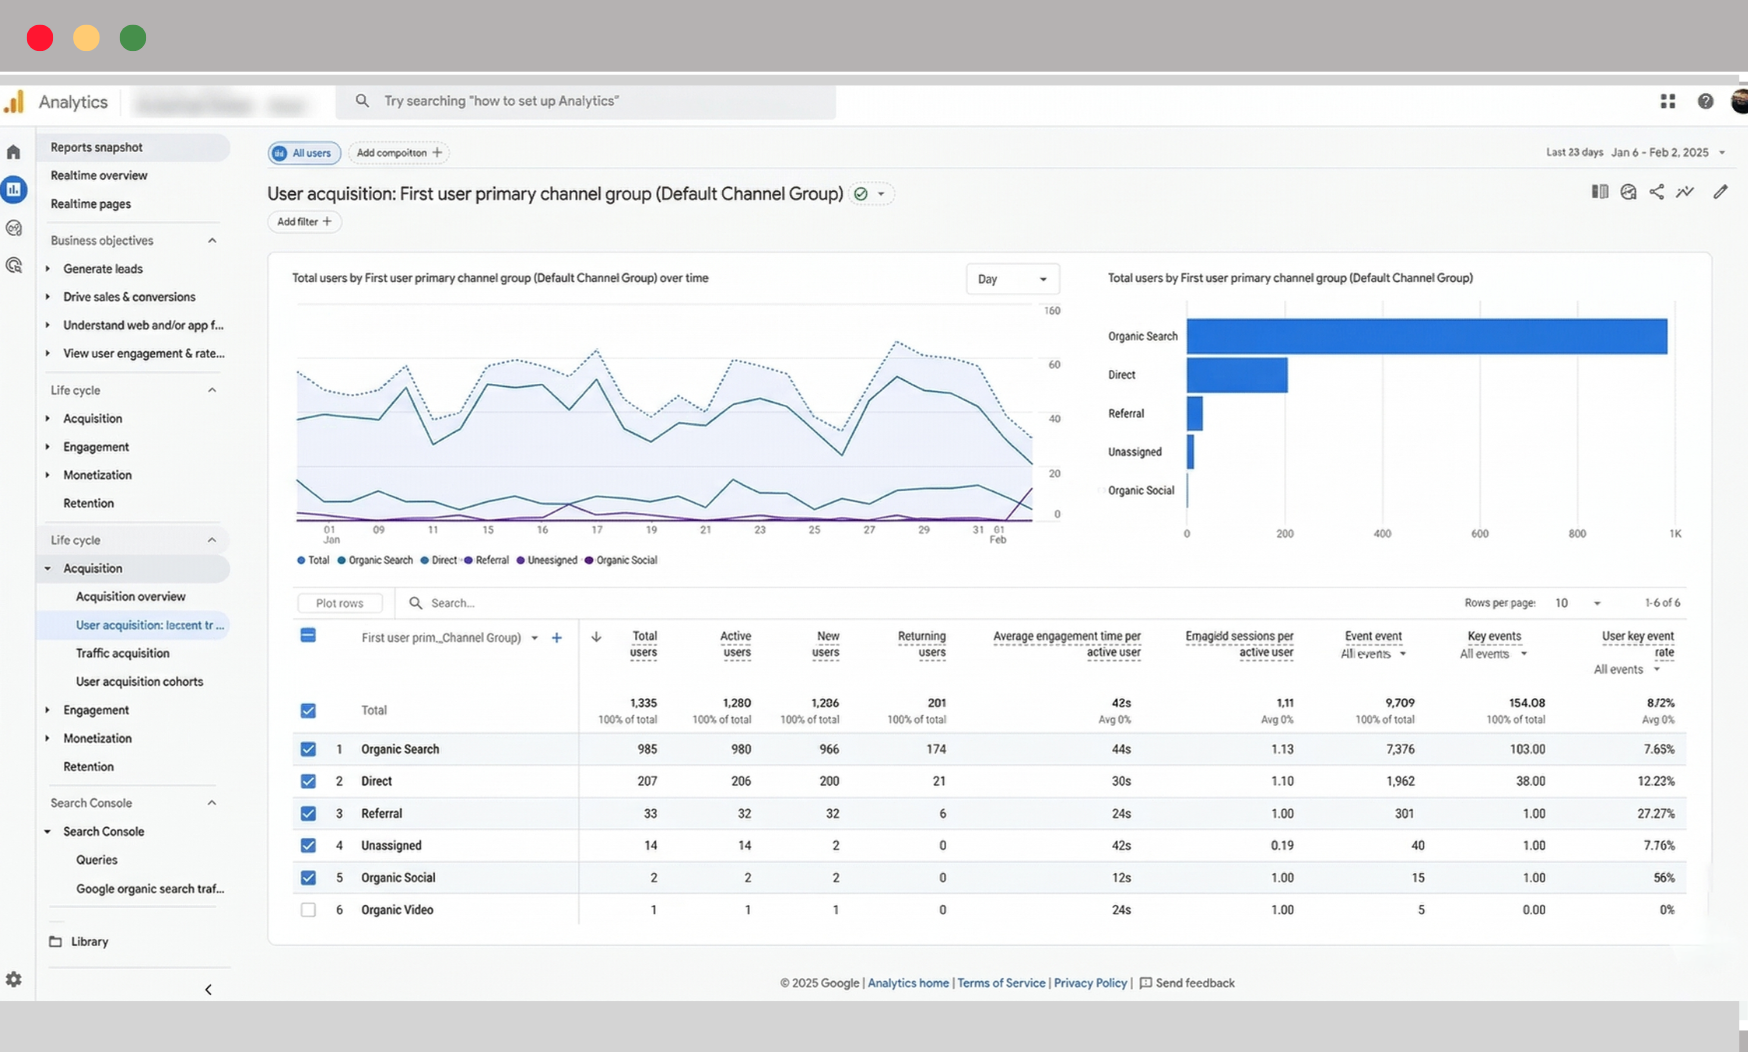Open the Terms of Service link
1748x1052 pixels.
1000,983
